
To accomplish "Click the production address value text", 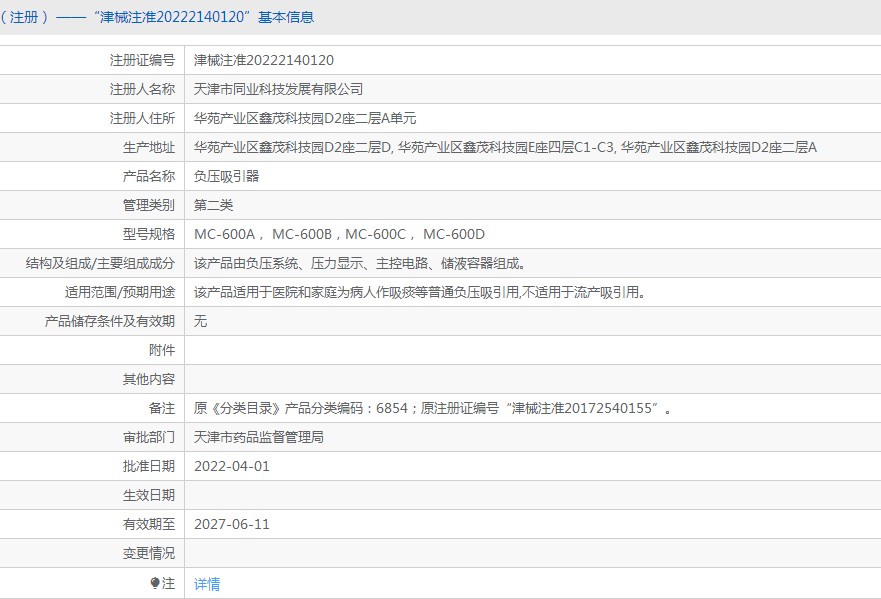I will click(505, 147).
